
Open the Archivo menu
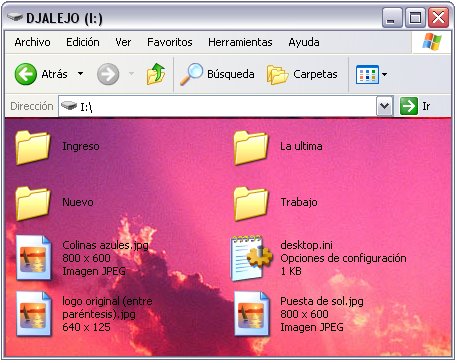click(x=32, y=42)
